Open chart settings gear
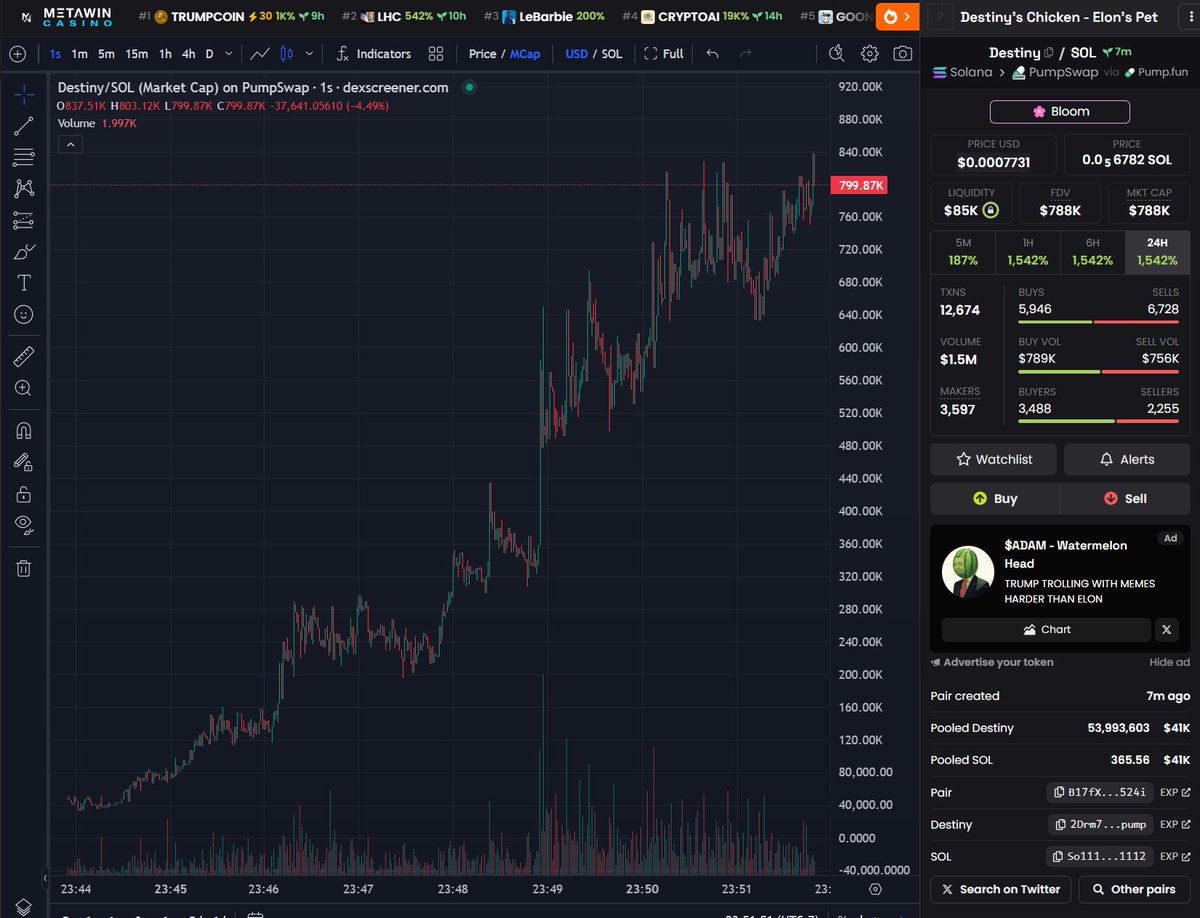Image resolution: width=1200 pixels, height=918 pixels. [x=870, y=54]
